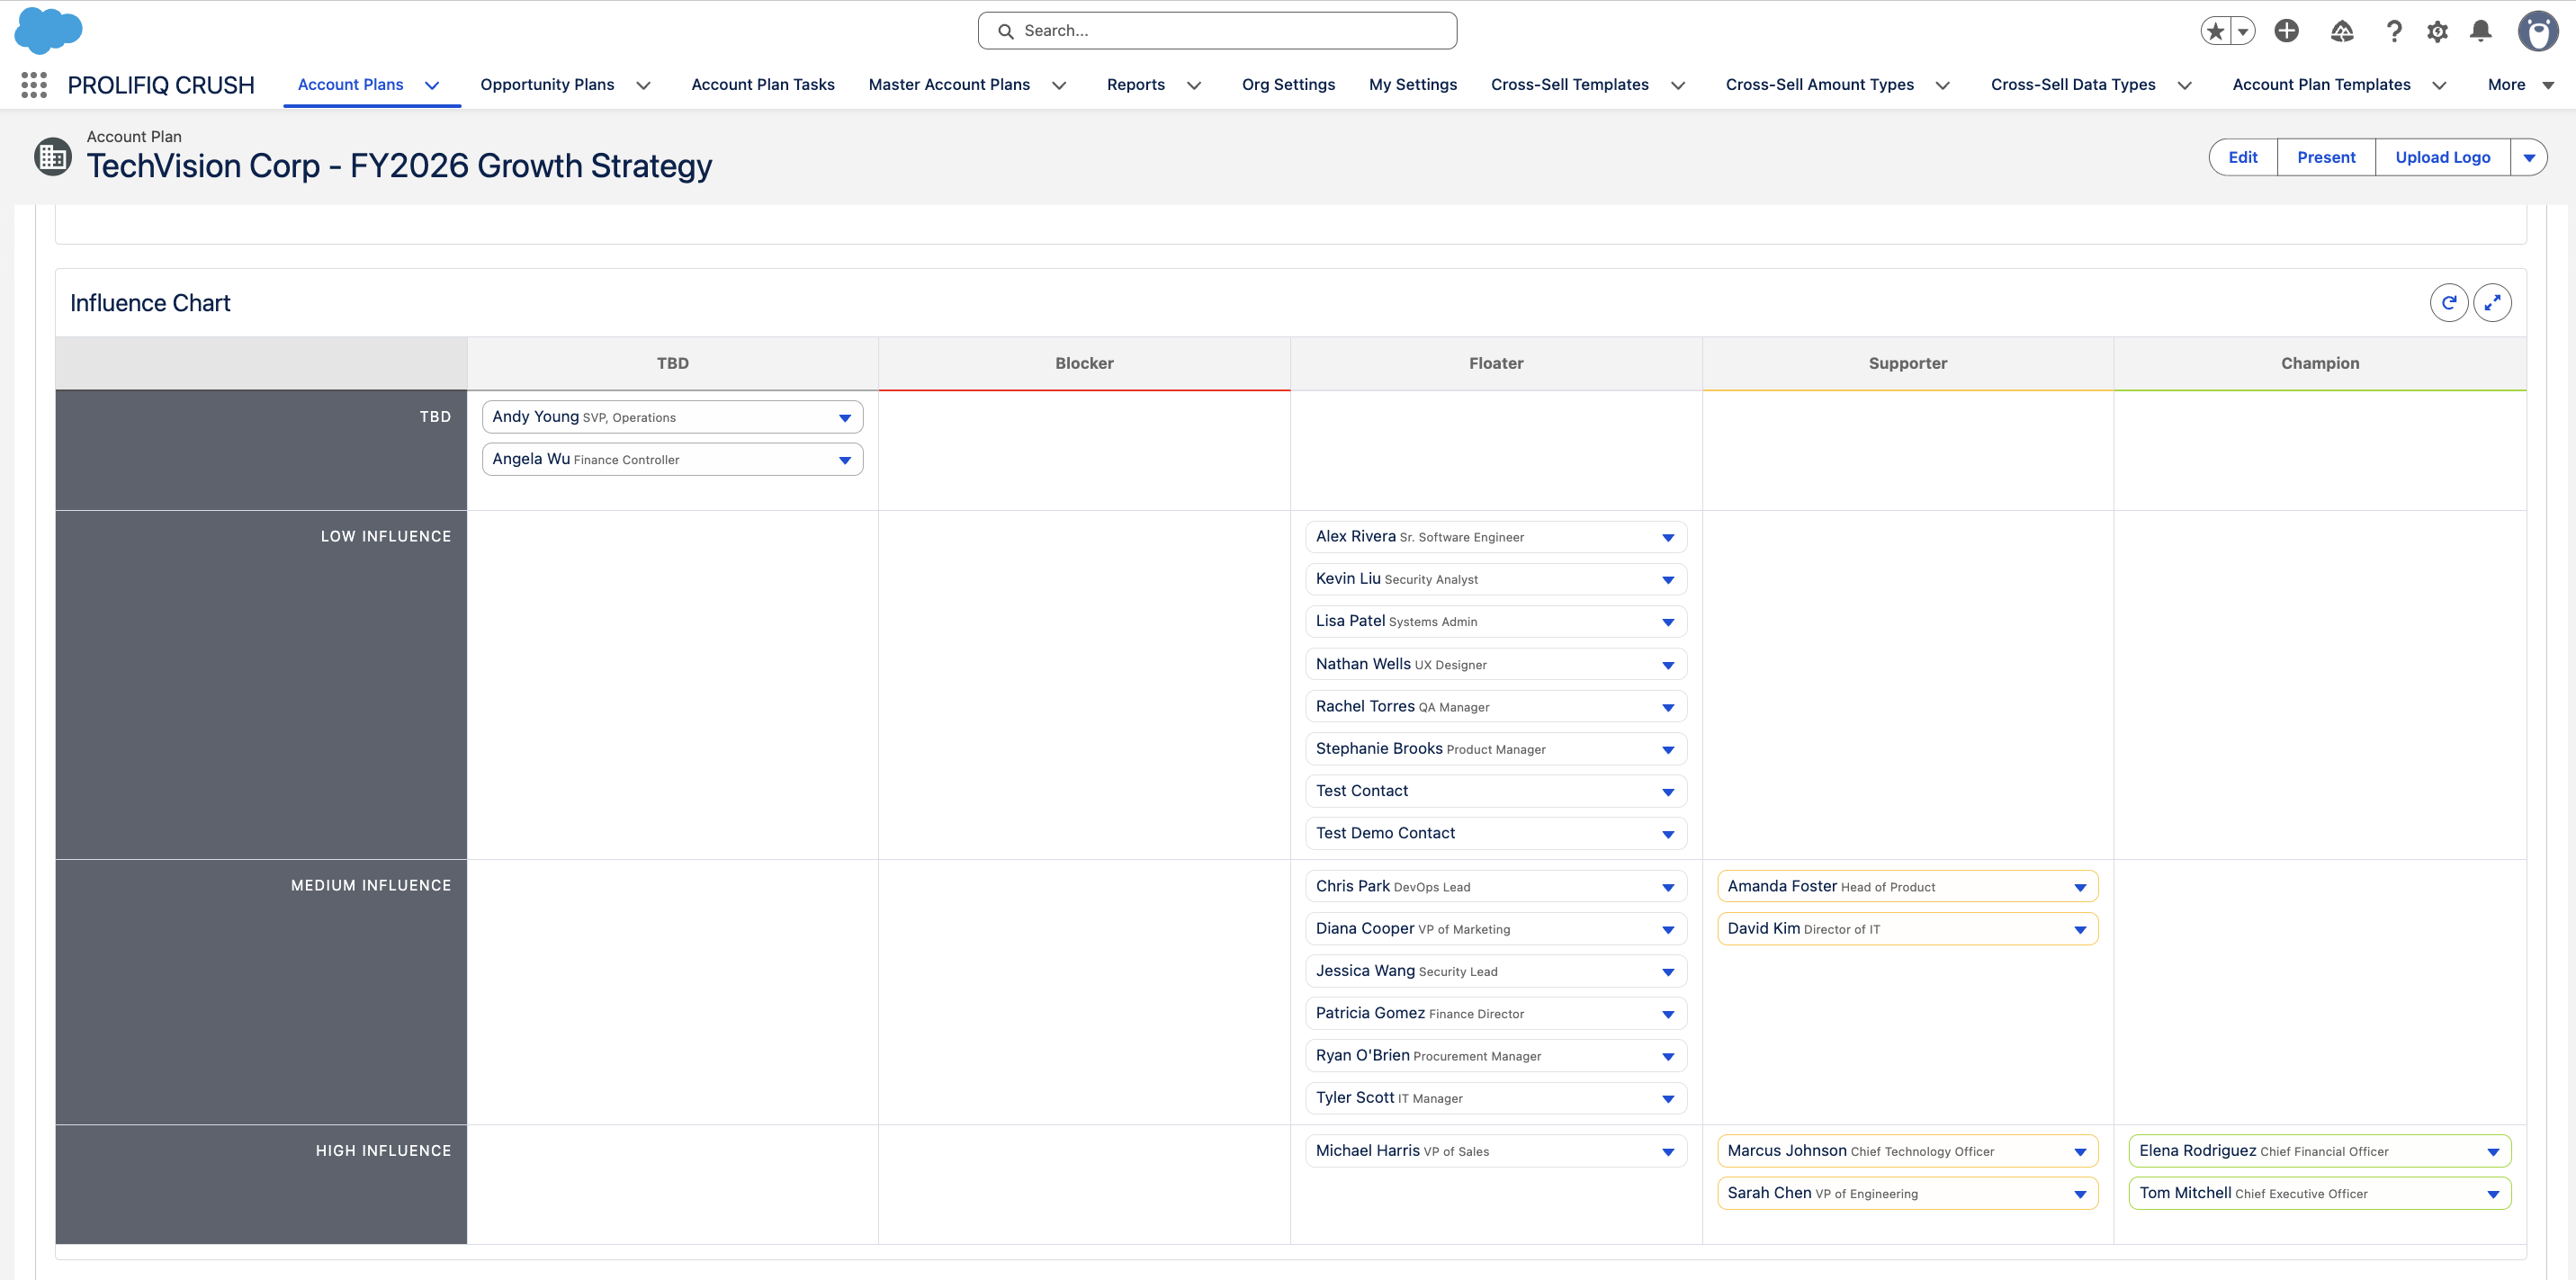The width and height of the screenshot is (2576, 1280).
Task: Expand the Cross-Sell Templates menu
Action: (1678, 85)
